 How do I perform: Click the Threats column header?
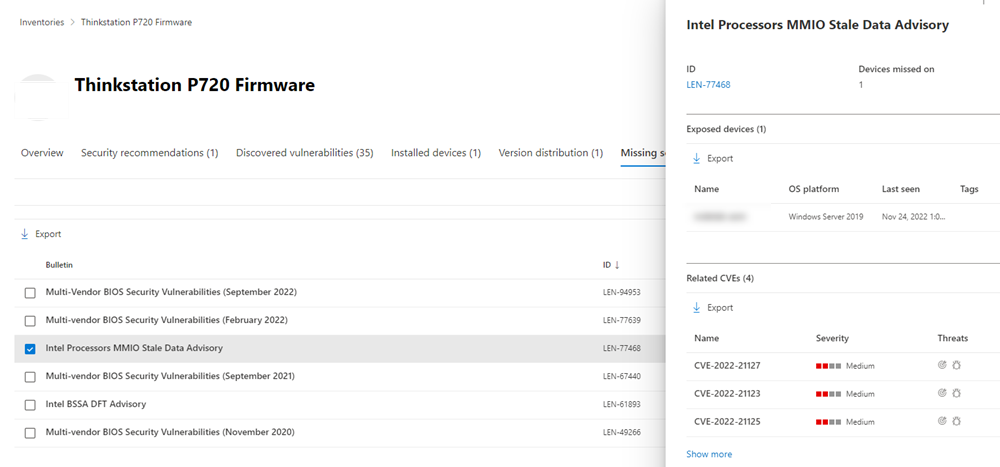953,338
